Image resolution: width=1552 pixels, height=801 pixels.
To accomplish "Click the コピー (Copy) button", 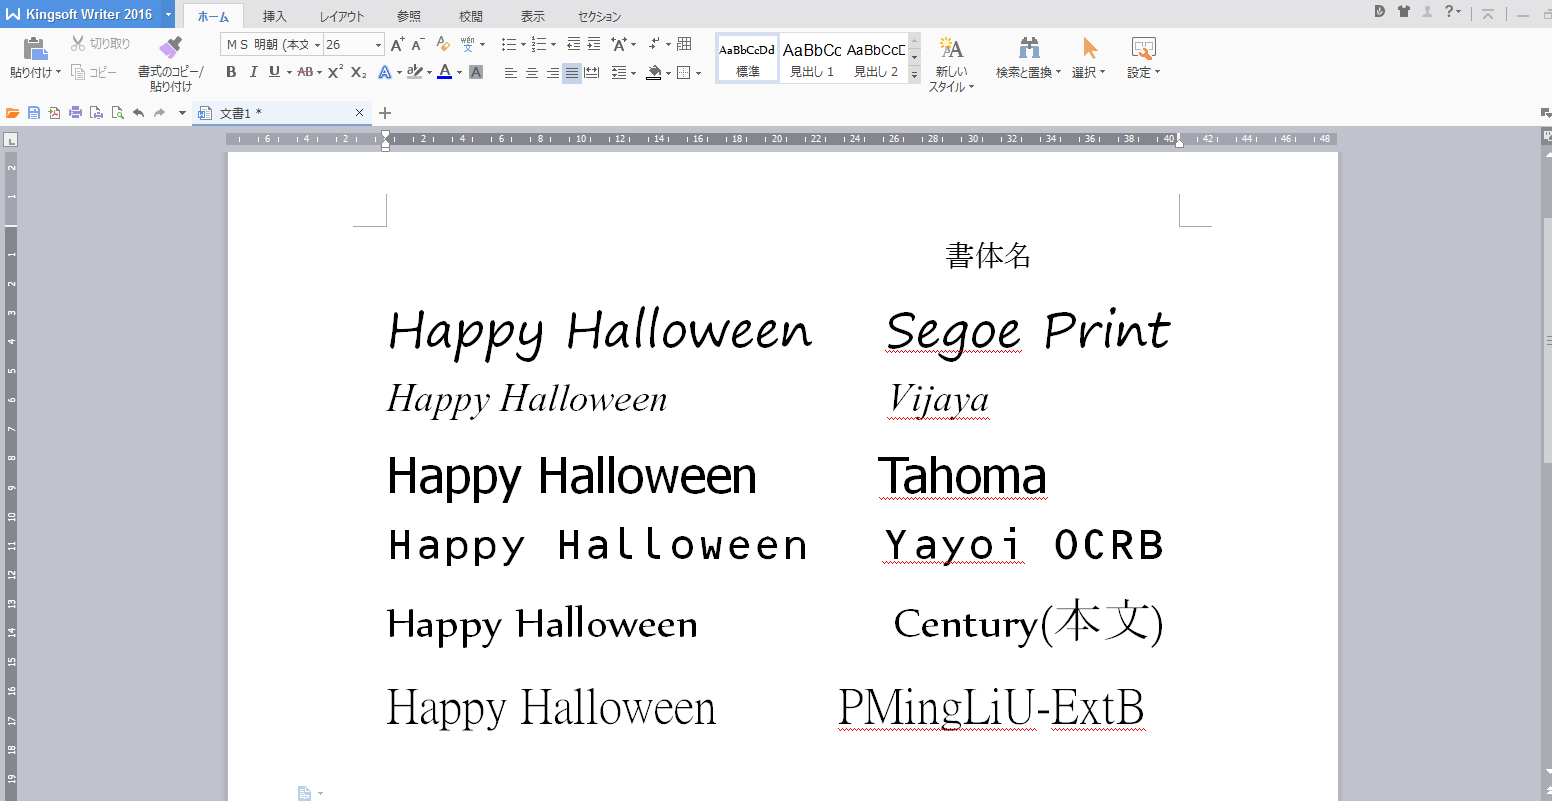I will (94, 72).
